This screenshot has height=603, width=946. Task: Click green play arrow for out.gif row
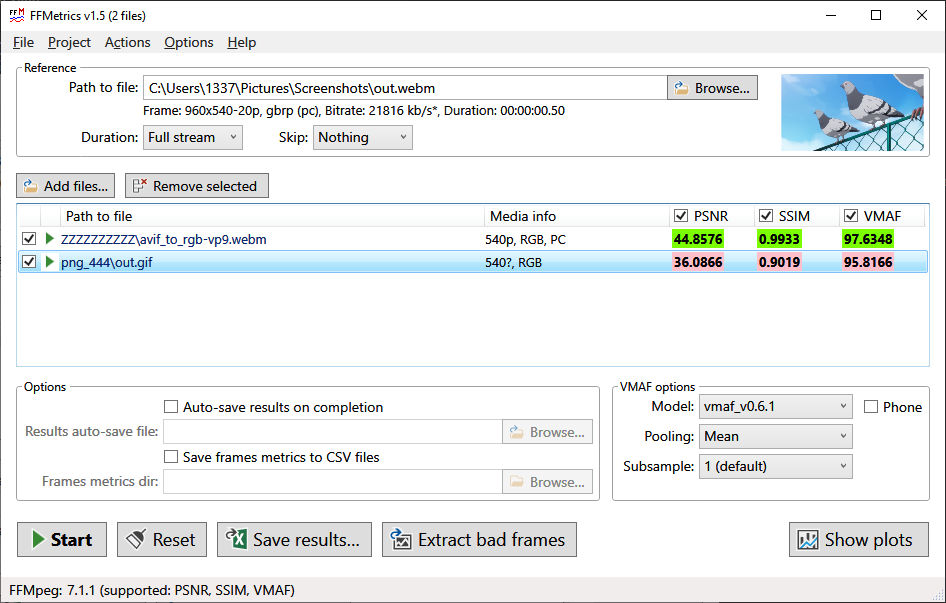click(x=50, y=262)
